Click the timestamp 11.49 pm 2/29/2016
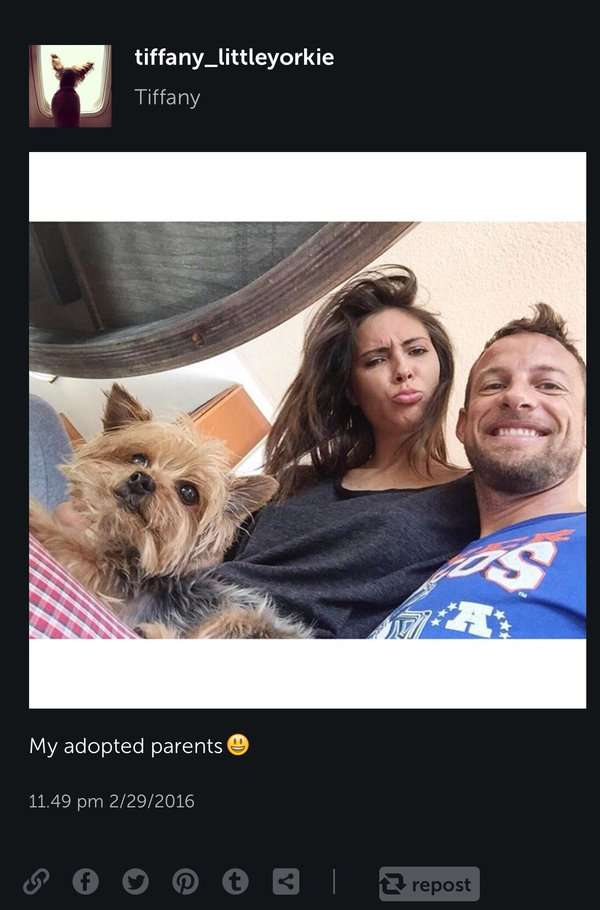Image resolution: width=600 pixels, height=910 pixels. pos(111,801)
